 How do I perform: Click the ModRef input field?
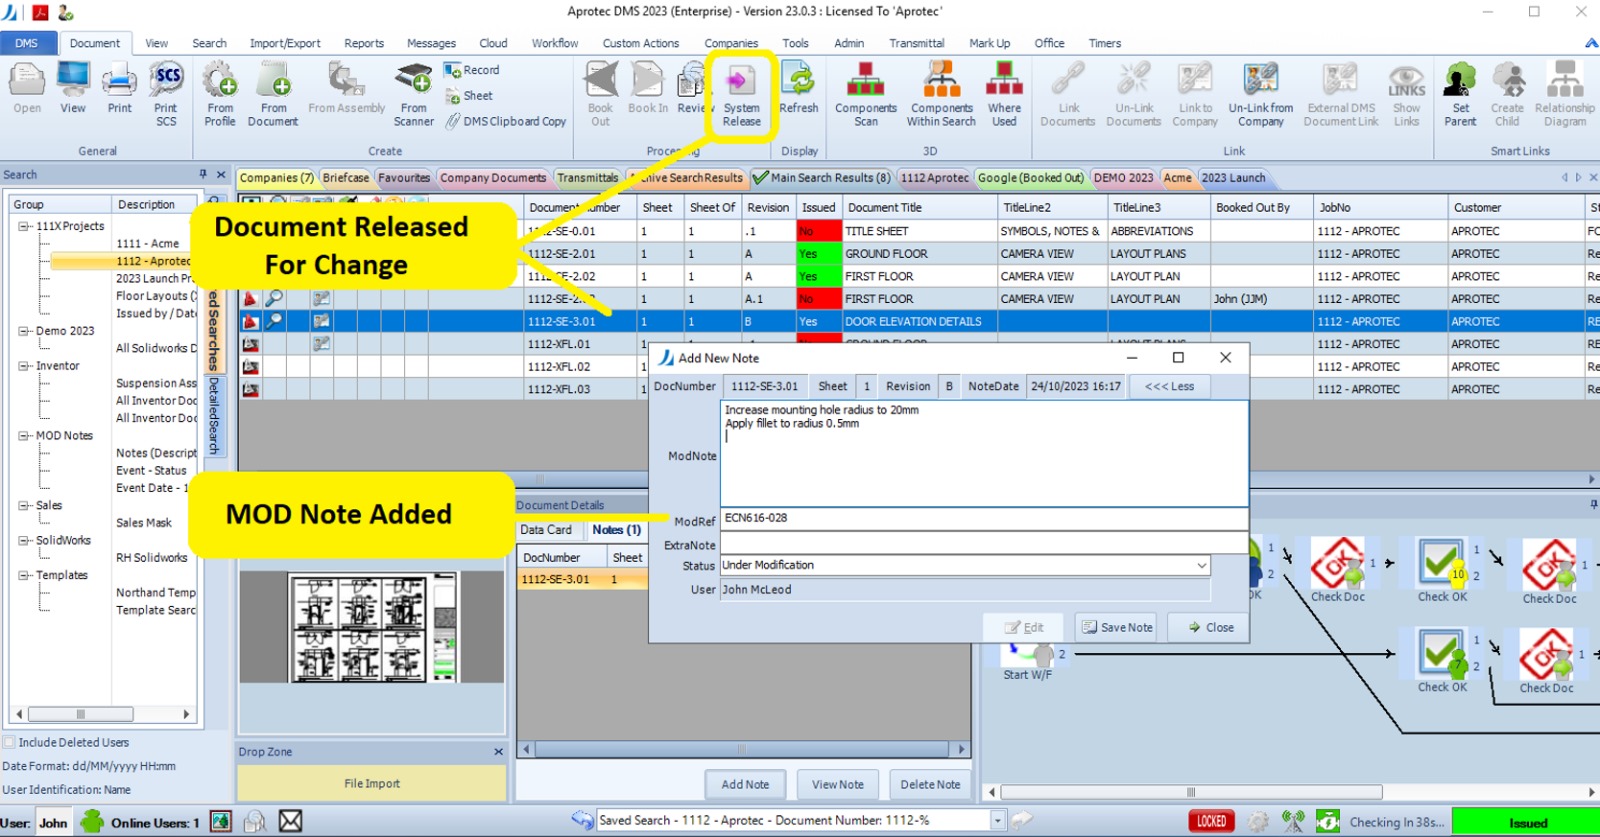point(984,518)
